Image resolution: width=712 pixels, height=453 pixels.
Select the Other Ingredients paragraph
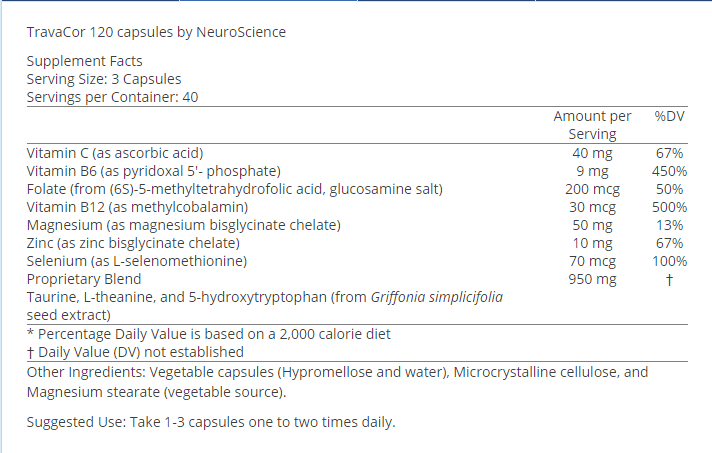point(337,382)
